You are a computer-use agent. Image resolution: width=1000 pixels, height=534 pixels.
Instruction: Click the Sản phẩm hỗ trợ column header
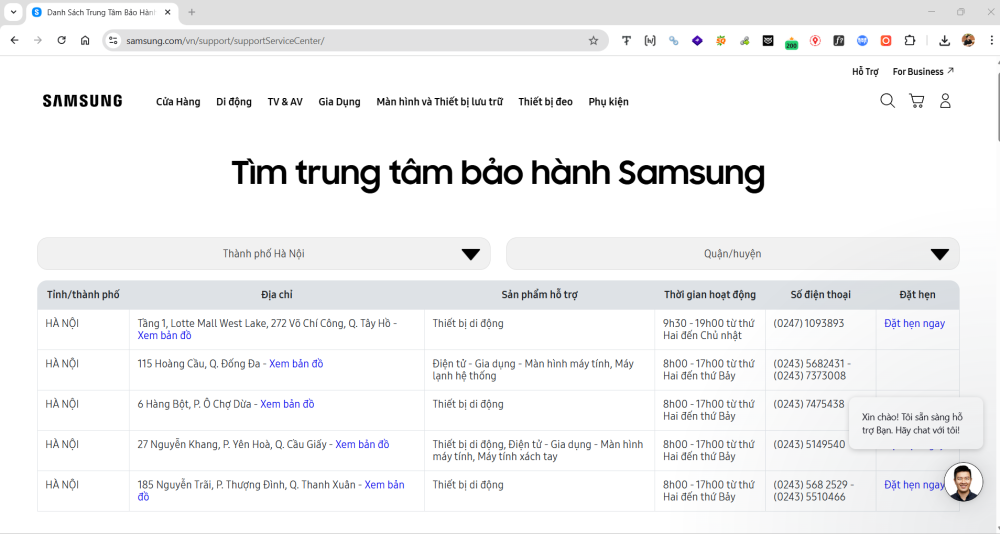540,295
